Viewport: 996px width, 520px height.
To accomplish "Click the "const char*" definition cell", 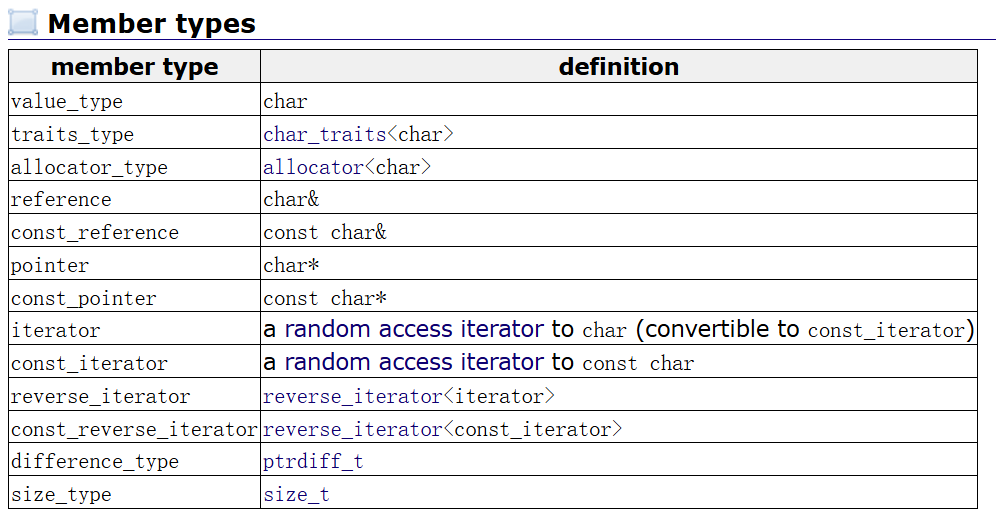I will tap(325, 298).
